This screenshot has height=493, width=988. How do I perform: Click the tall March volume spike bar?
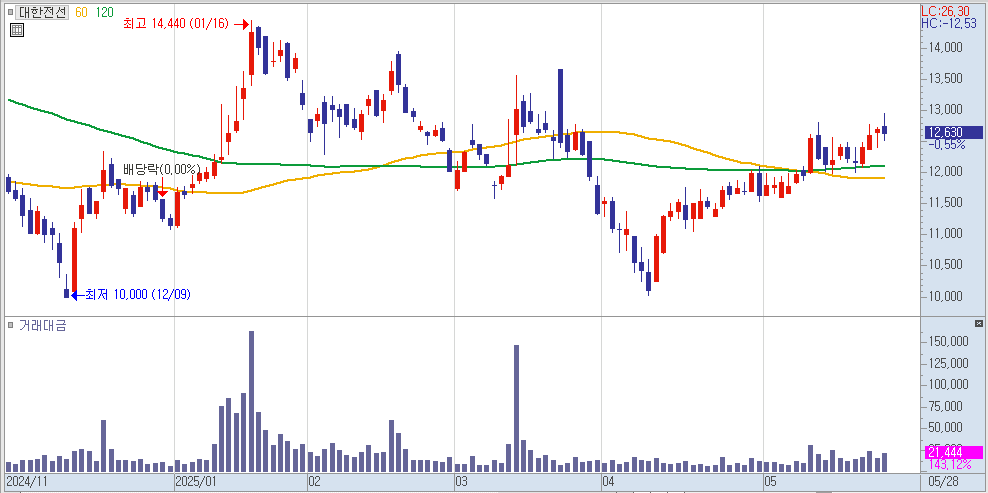tap(516, 409)
